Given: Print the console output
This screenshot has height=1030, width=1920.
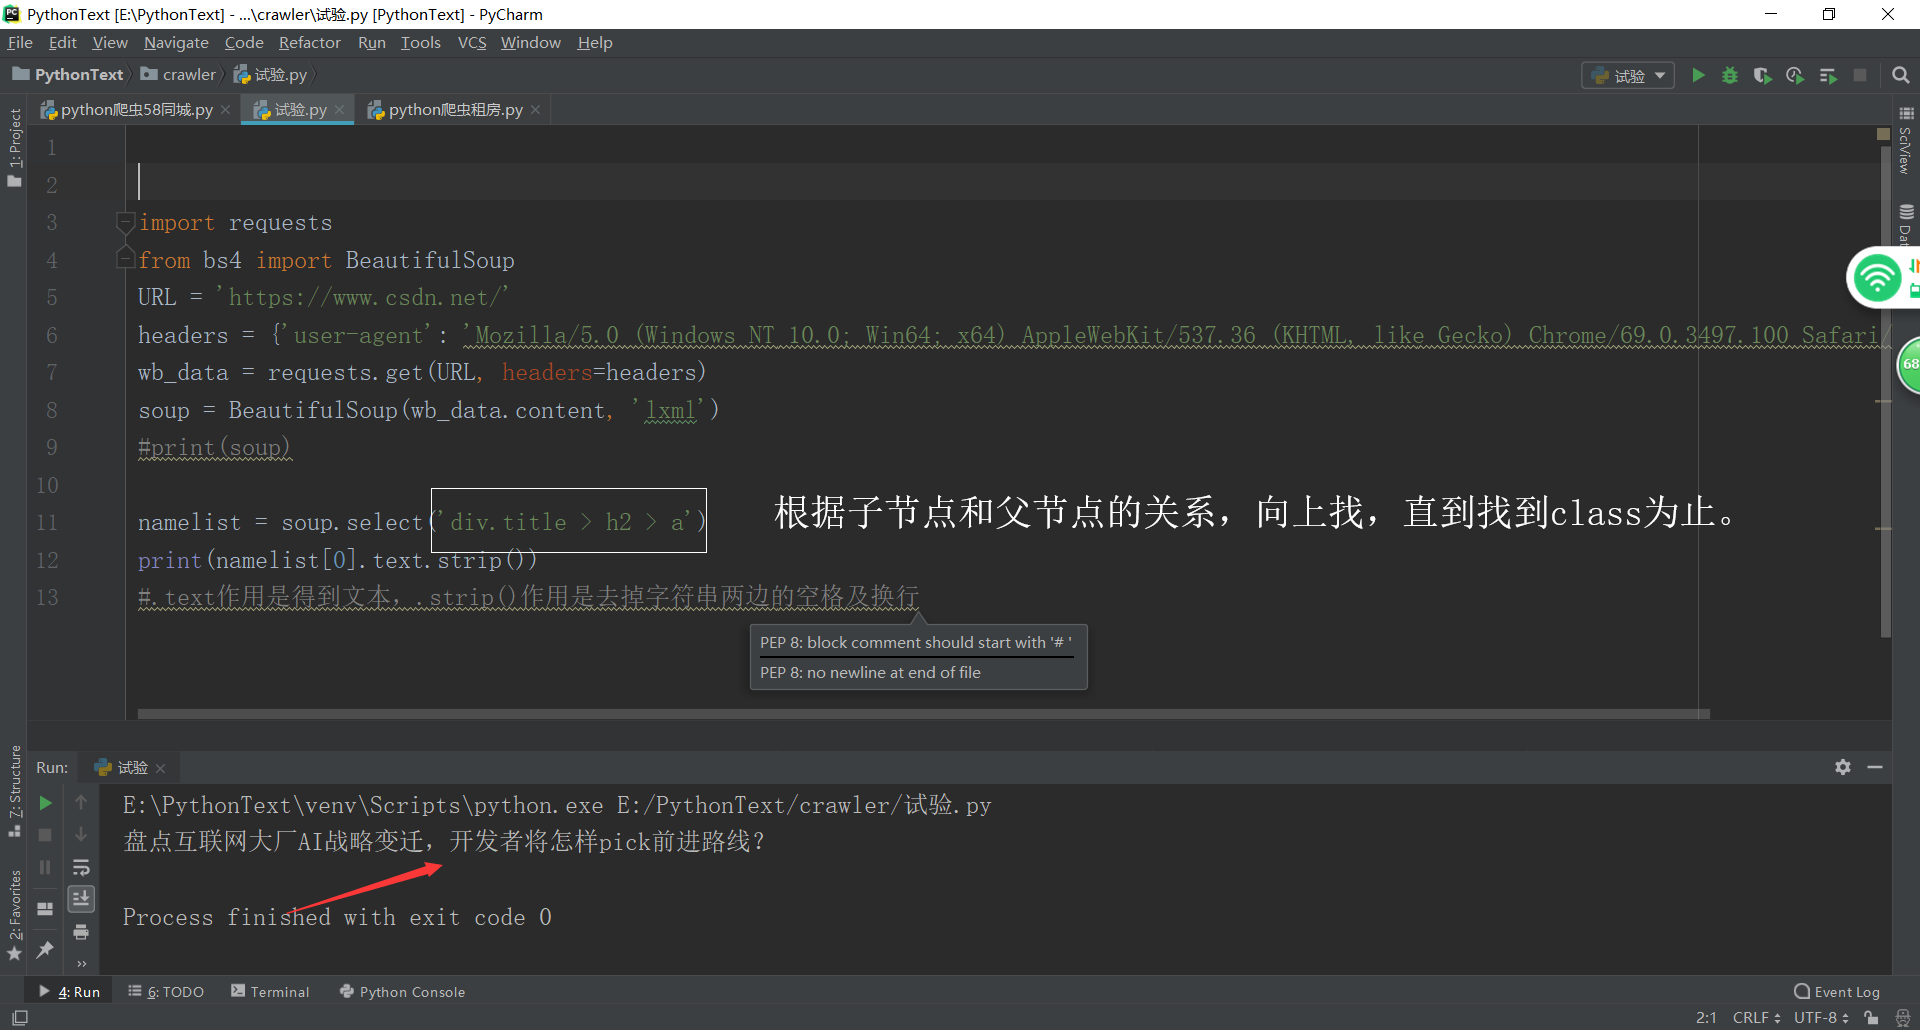Looking at the screenshot, I should click(x=82, y=931).
